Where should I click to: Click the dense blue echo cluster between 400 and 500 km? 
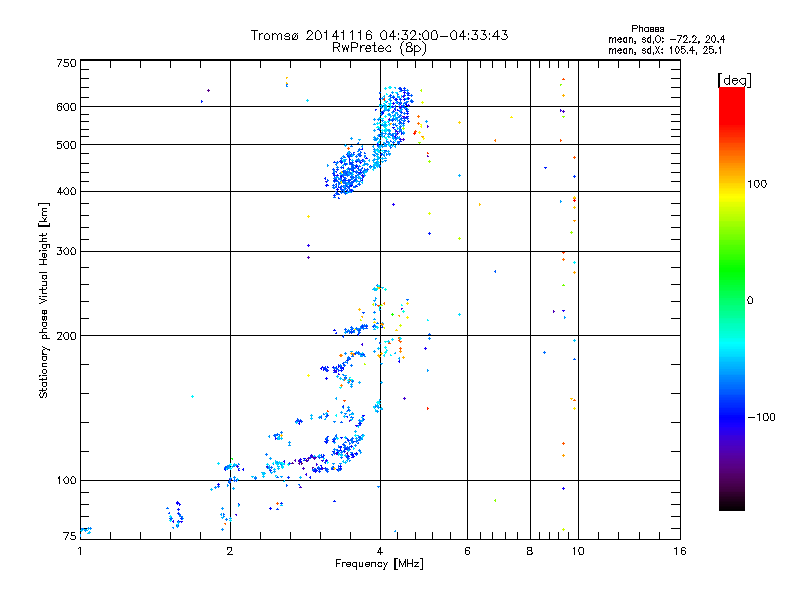(347, 171)
